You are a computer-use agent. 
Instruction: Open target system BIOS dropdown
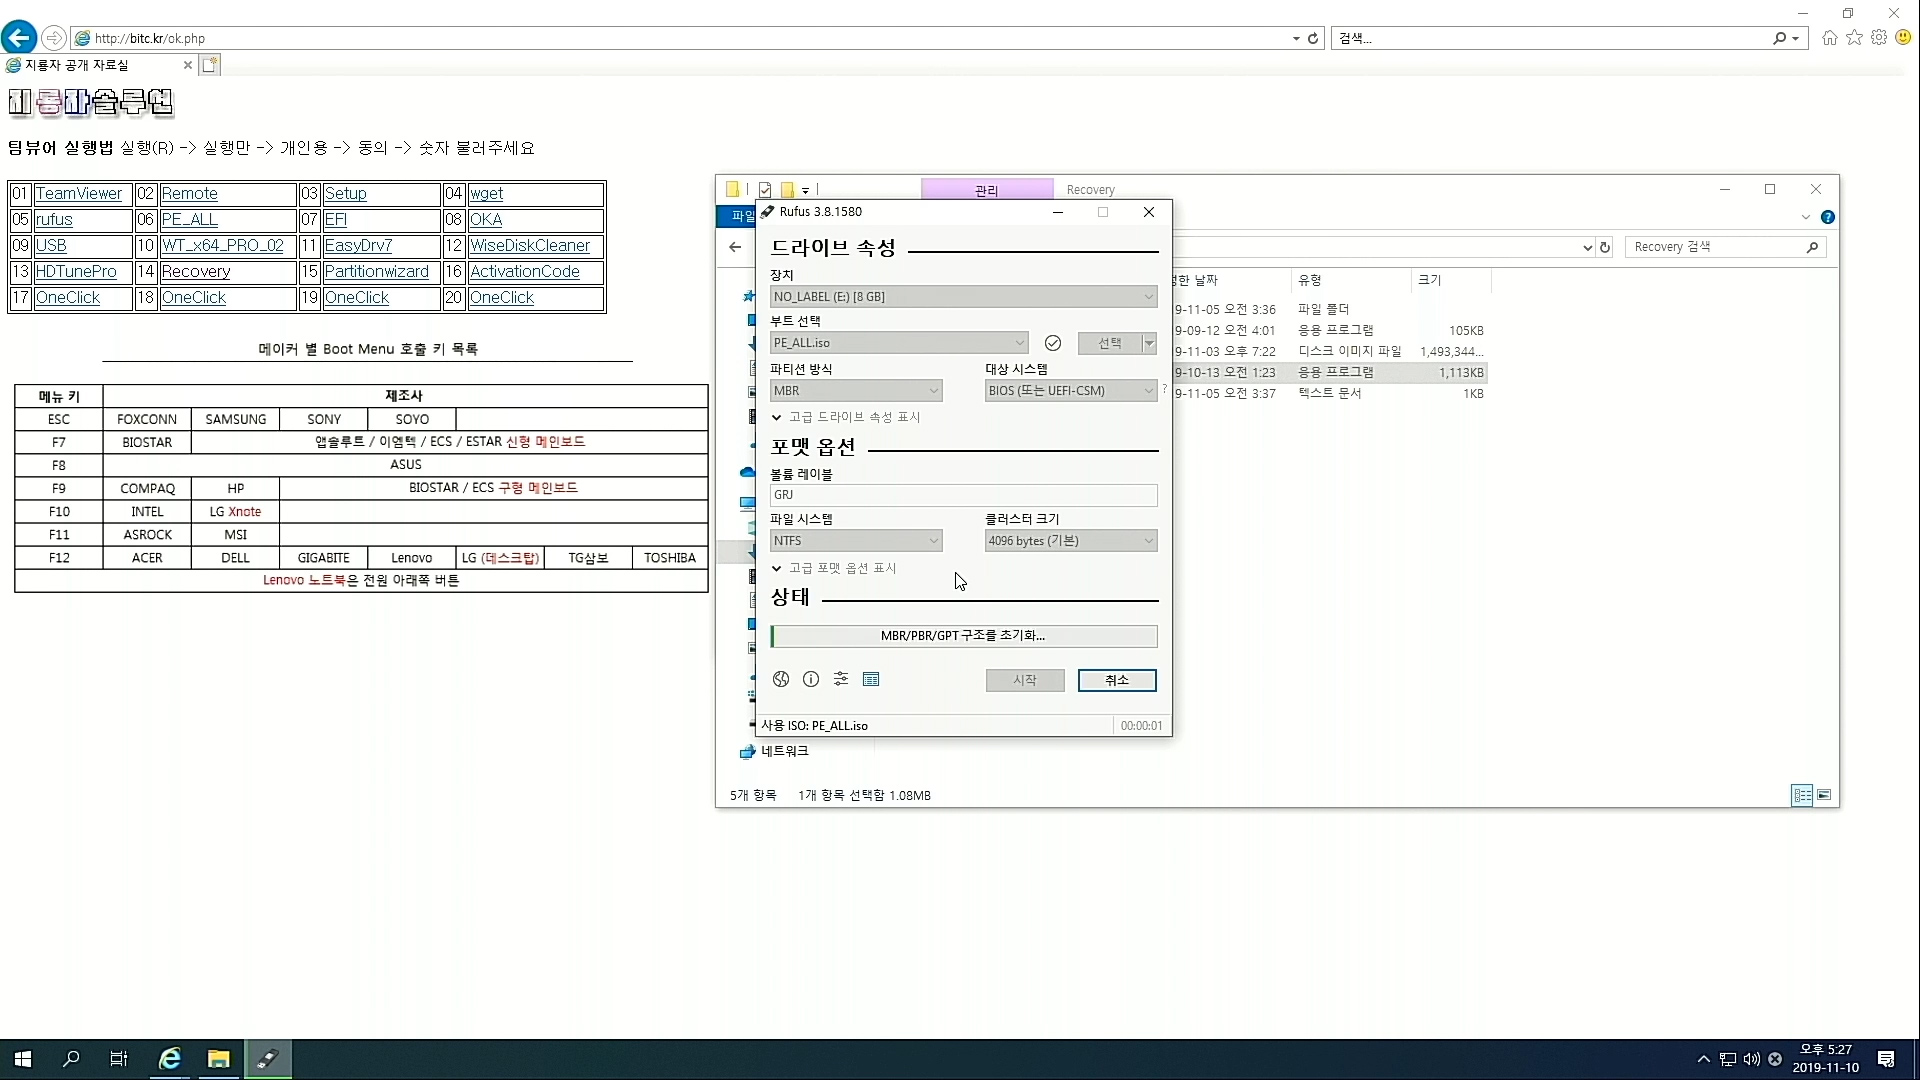pos(1070,391)
